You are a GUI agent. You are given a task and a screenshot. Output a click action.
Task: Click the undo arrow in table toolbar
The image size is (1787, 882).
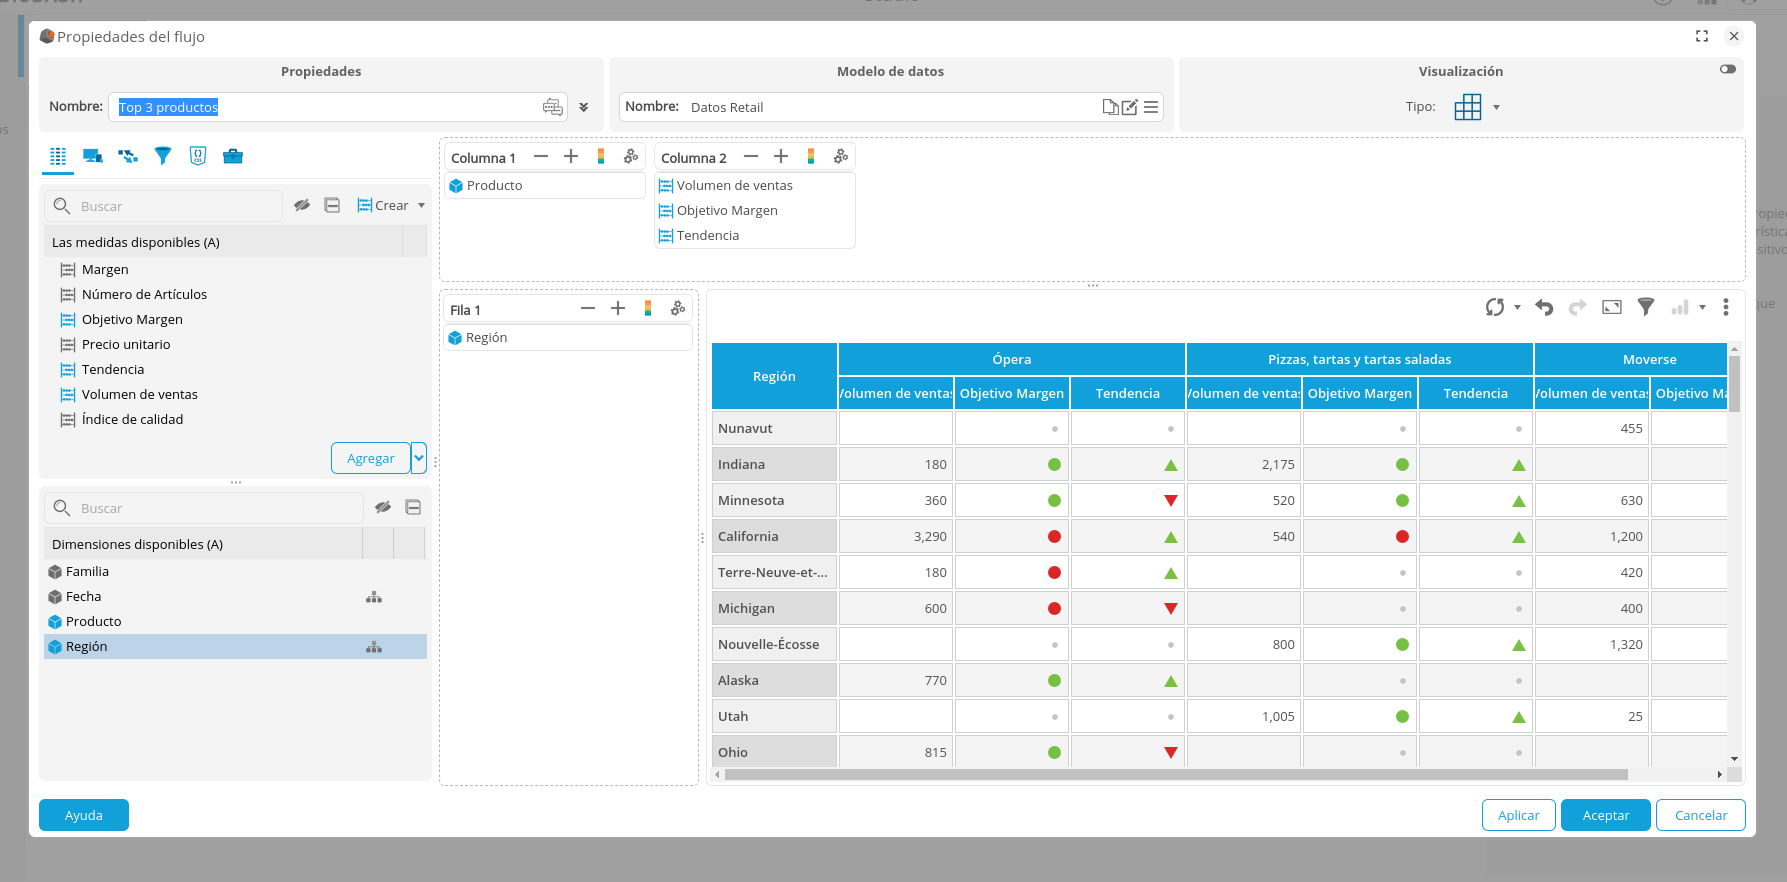coord(1544,308)
